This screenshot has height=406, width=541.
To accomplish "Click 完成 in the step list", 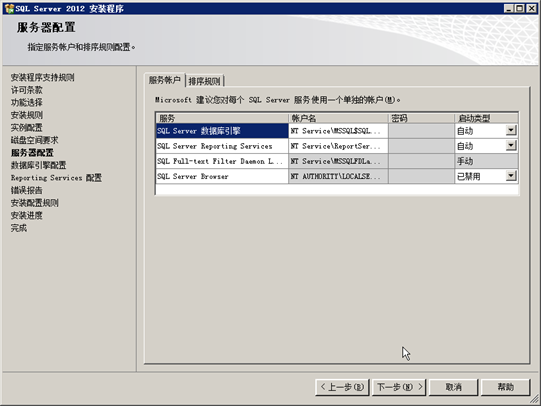I will tap(19, 228).
